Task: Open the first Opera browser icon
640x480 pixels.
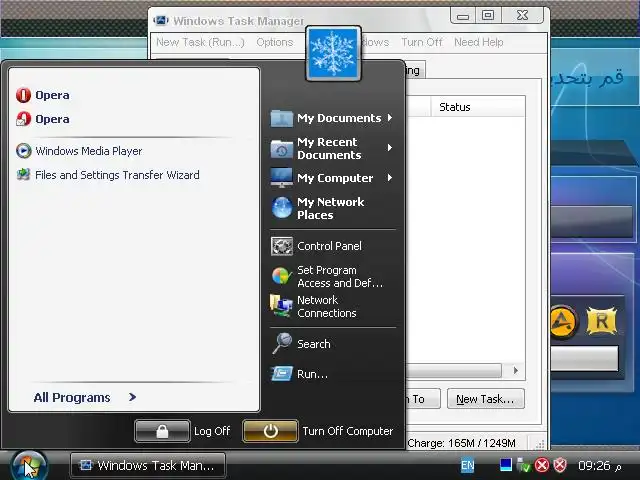Action: click(x=23, y=95)
